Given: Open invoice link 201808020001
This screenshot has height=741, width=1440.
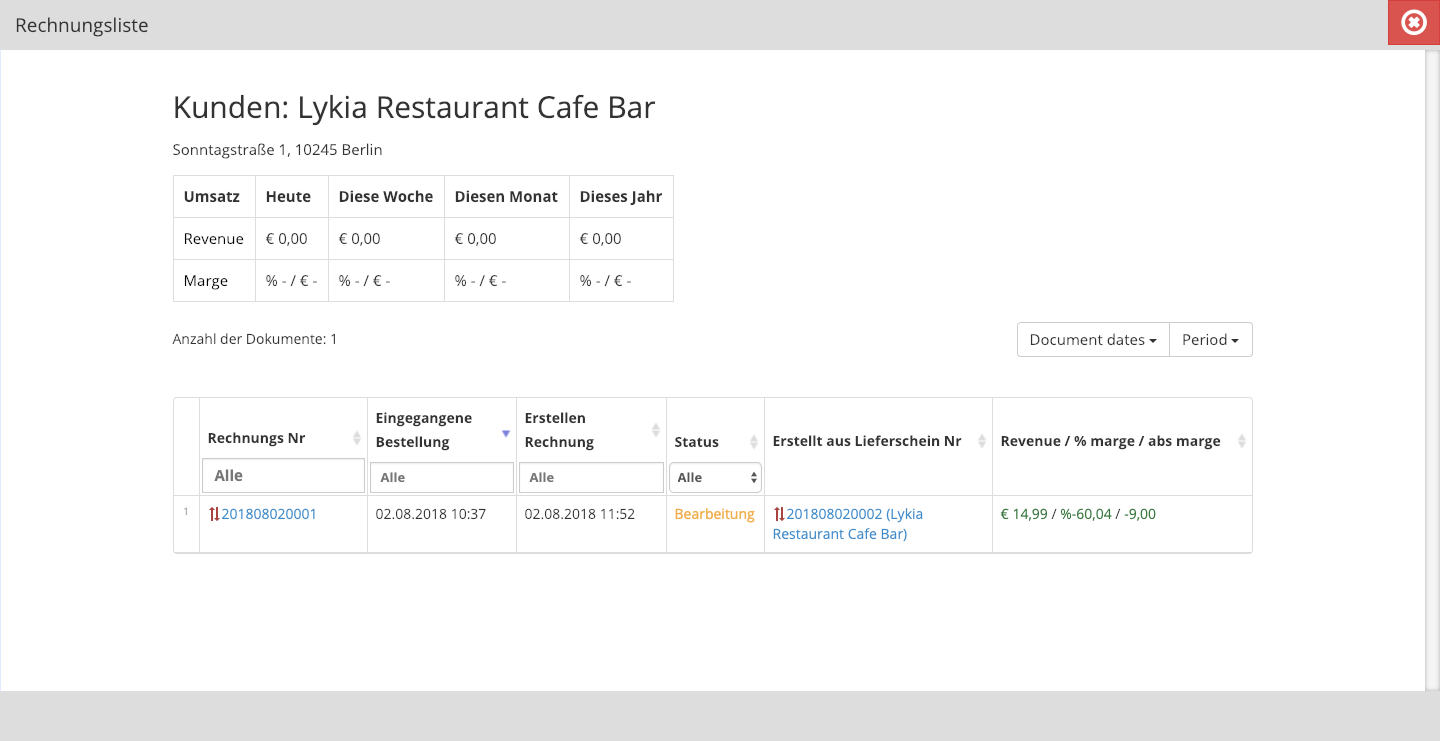Looking at the screenshot, I should coord(269,514).
